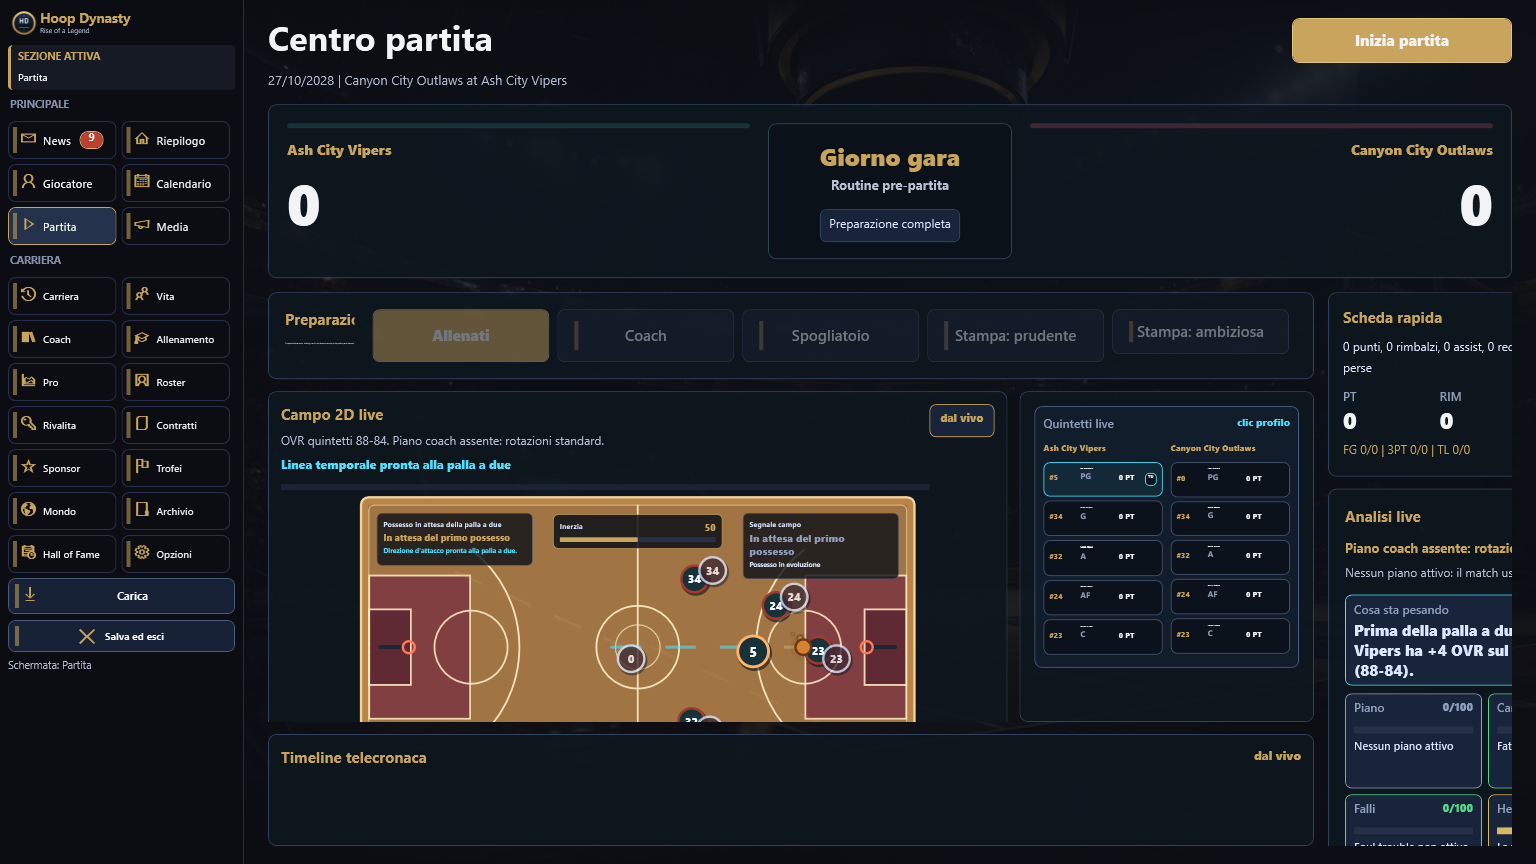Image resolution: width=1536 pixels, height=864 pixels.
Task: Click the Hoop Dynasty HD logo
Action: 23,22
